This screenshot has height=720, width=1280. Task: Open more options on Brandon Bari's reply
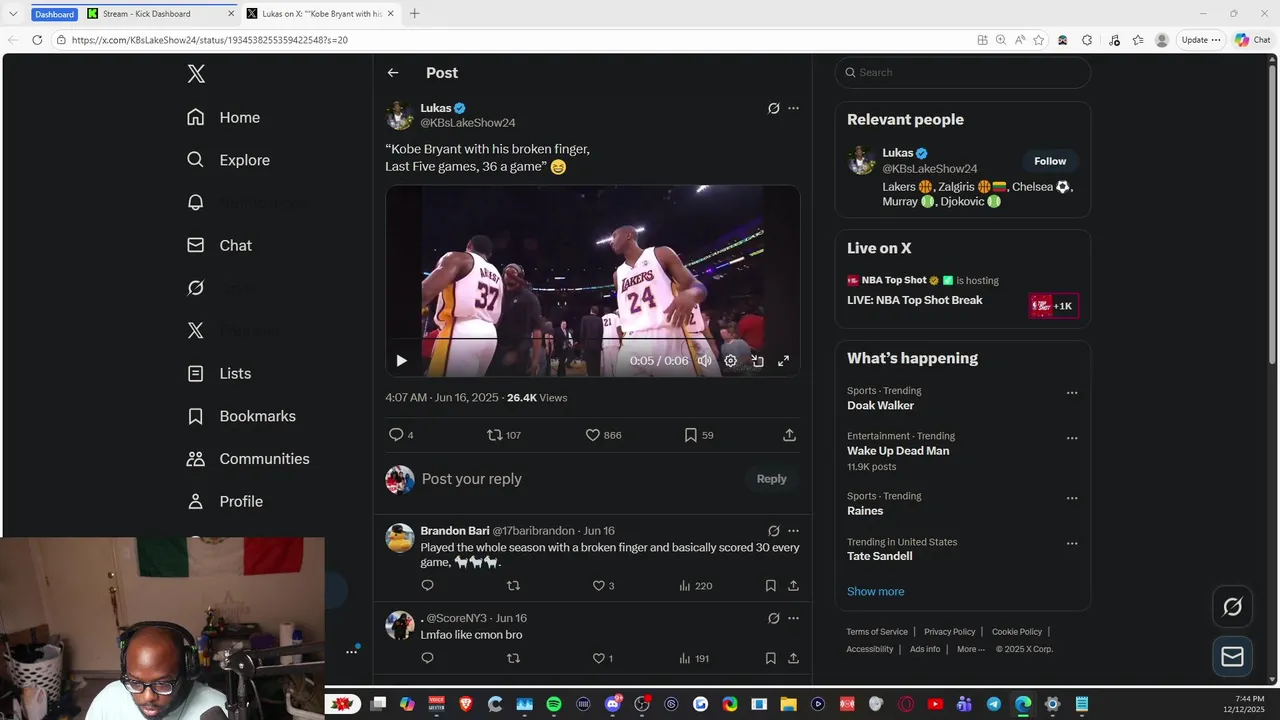(x=793, y=531)
